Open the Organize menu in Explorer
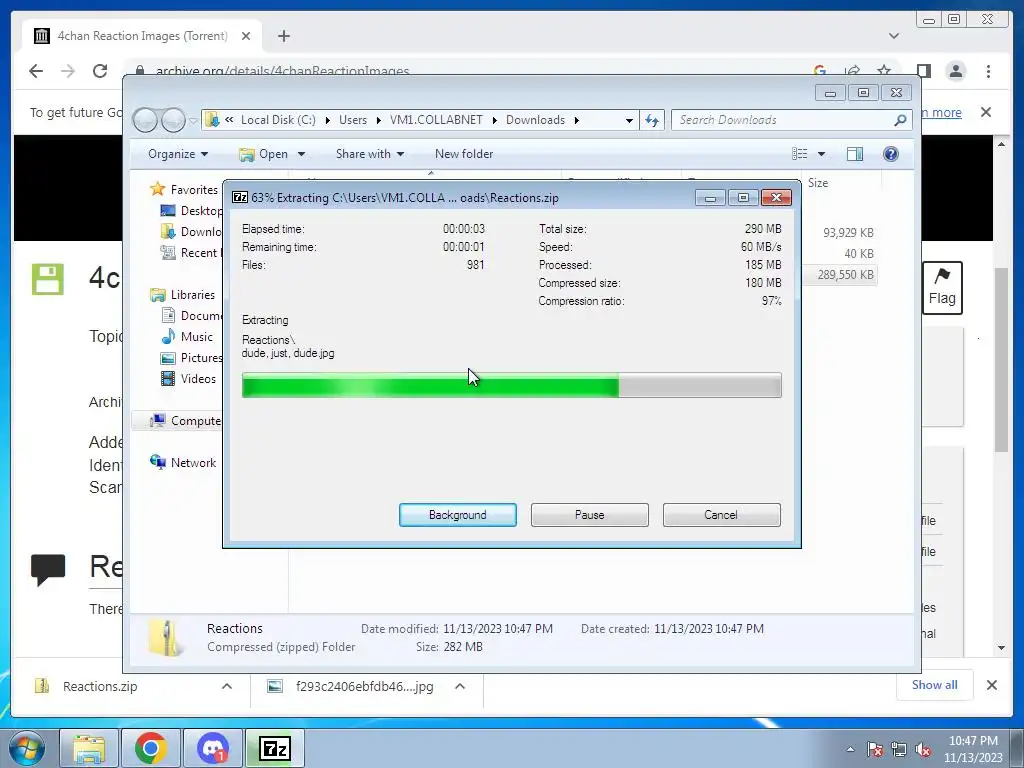1024x768 pixels. pos(178,153)
